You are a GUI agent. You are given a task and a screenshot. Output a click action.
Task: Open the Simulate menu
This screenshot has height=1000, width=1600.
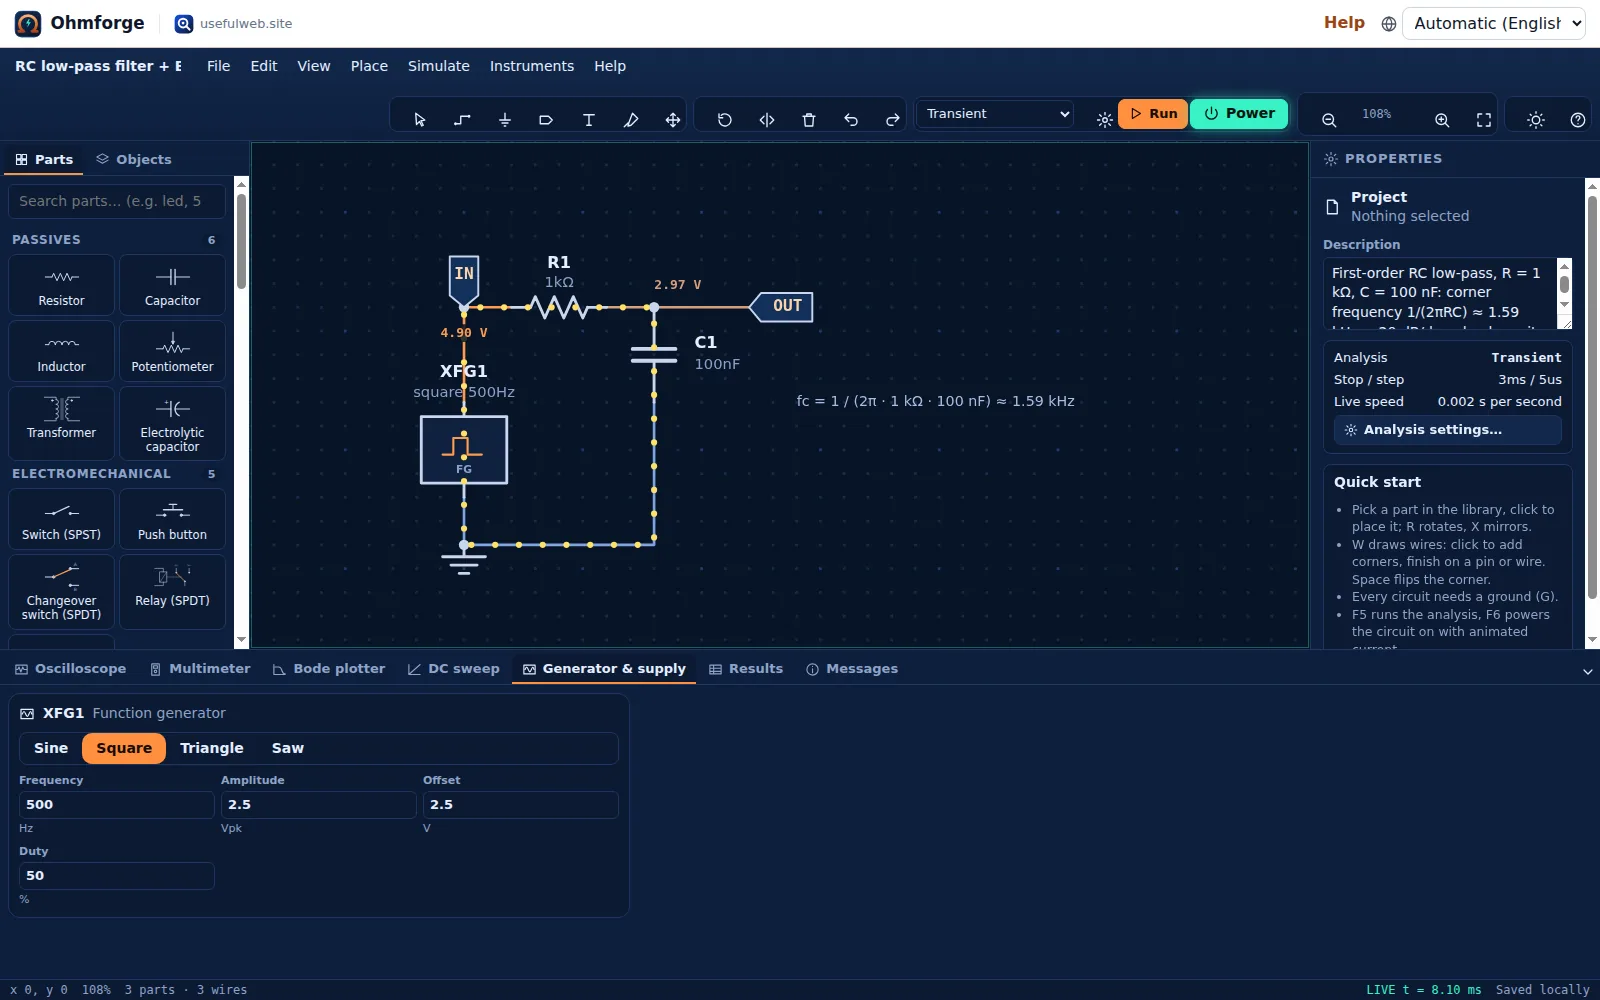coord(438,66)
